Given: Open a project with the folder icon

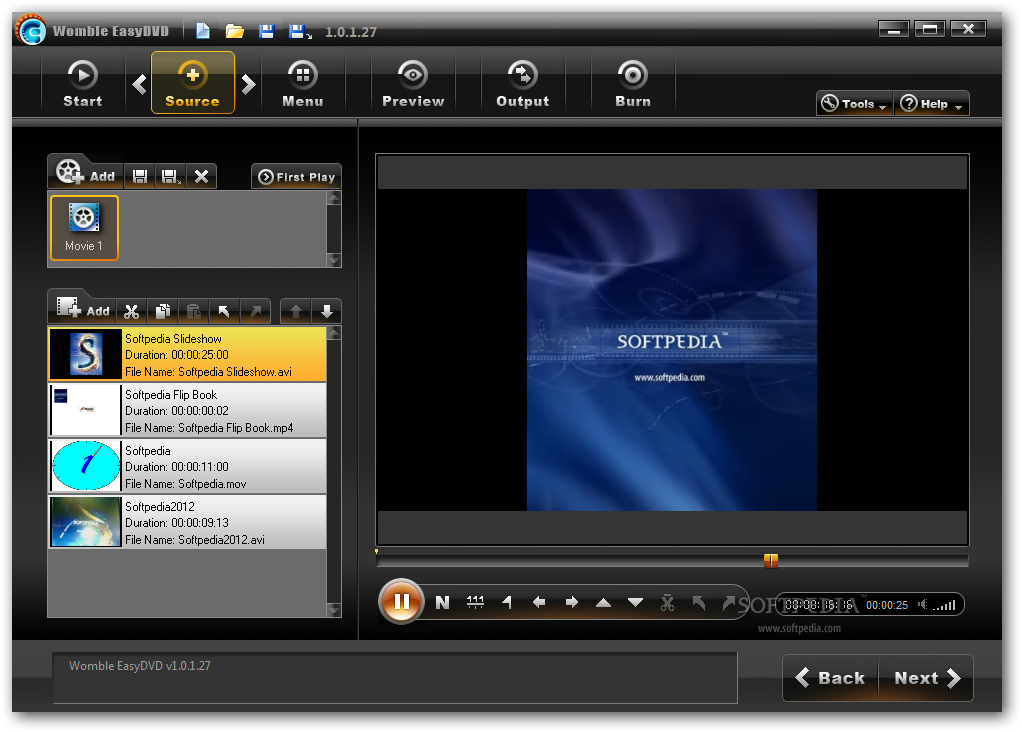Looking at the screenshot, I should tap(235, 31).
